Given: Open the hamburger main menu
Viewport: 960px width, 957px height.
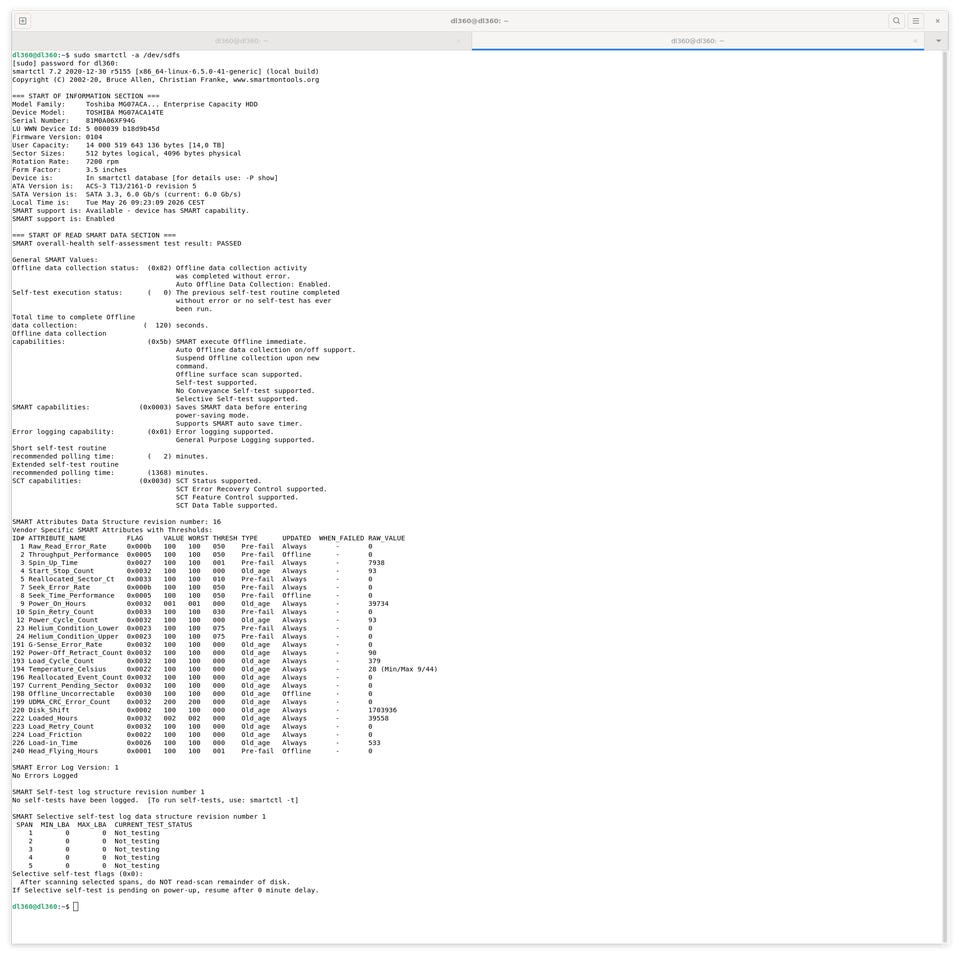Looking at the screenshot, I should pyautogui.click(x=916, y=21).
